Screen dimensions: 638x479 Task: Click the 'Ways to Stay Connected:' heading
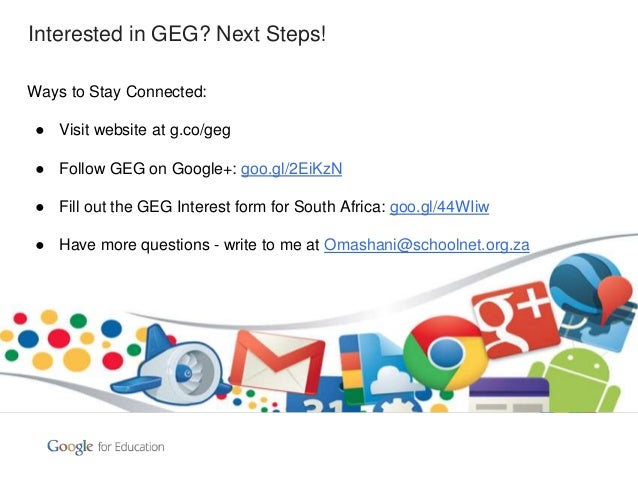[x=117, y=92]
